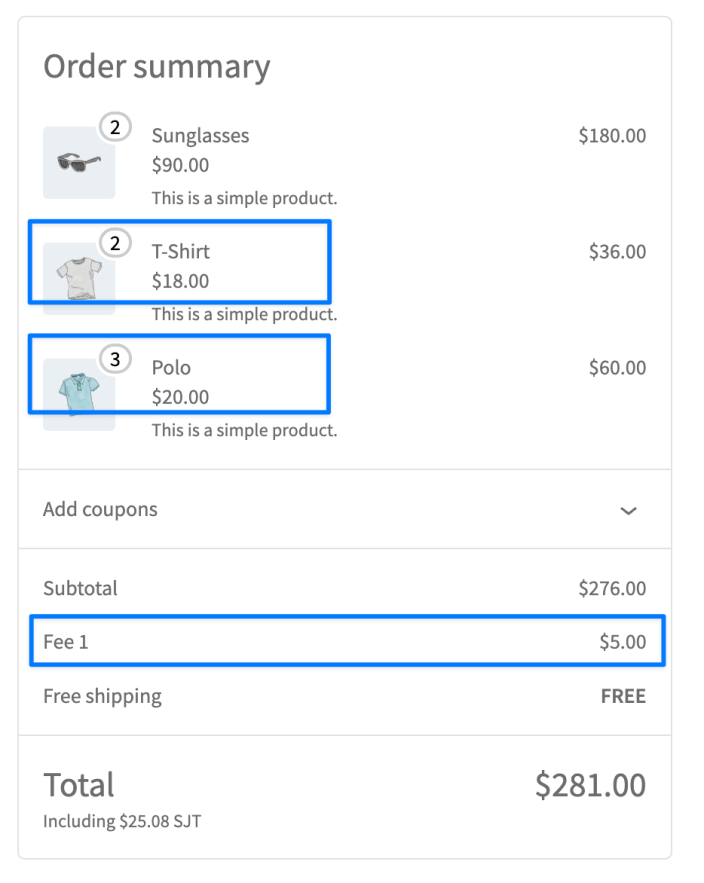Click the Fee 1 row label
Image resolution: width=704 pixels, height=883 pixels.
pyautogui.click(x=66, y=642)
